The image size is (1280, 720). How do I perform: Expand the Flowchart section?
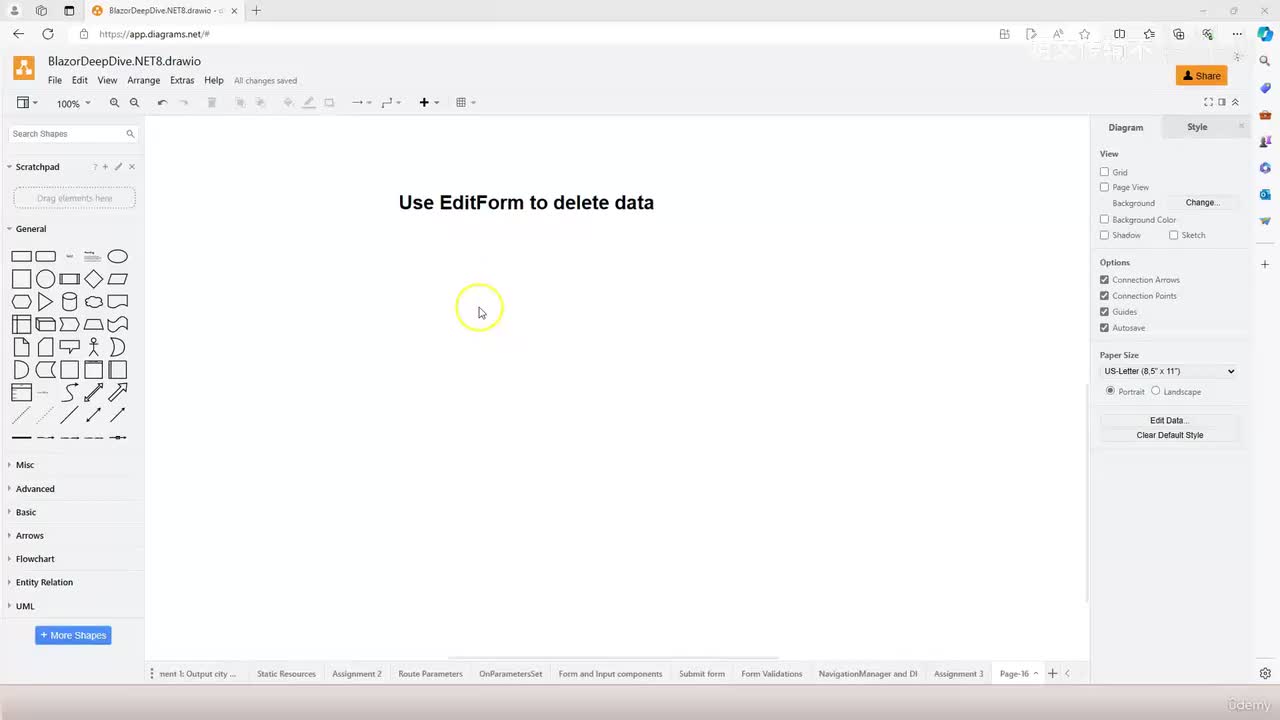tap(35, 559)
